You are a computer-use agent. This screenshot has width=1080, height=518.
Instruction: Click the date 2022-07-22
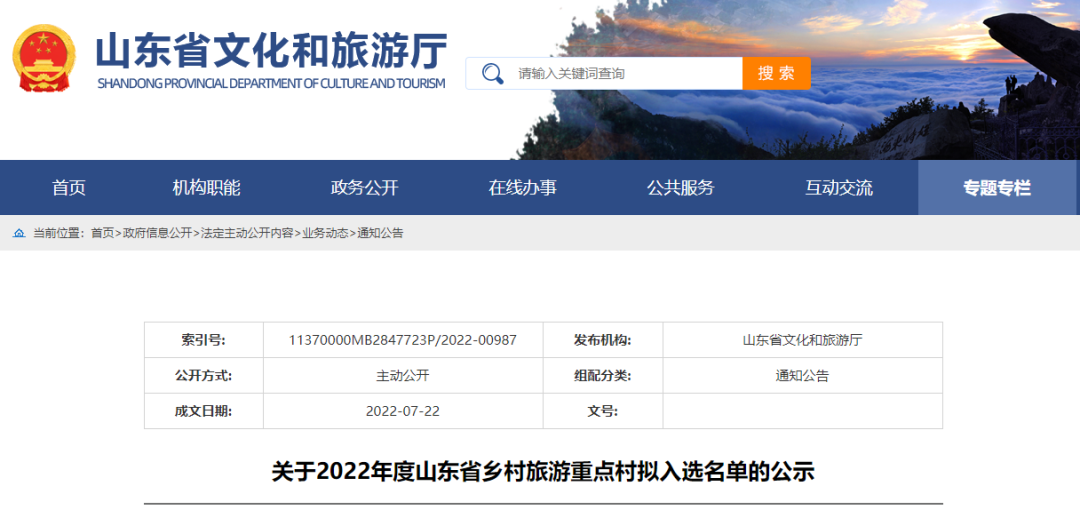(x=403, y=411)
